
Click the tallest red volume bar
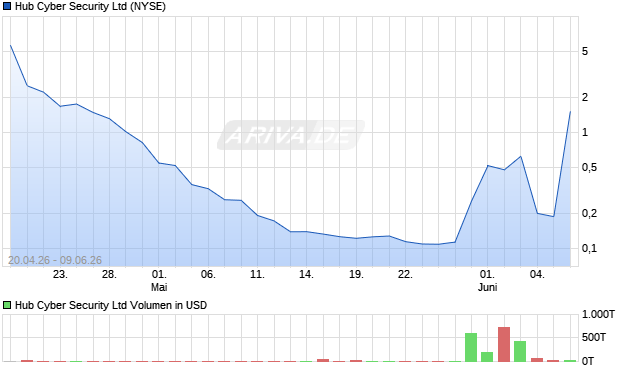[x=504, y=344]
